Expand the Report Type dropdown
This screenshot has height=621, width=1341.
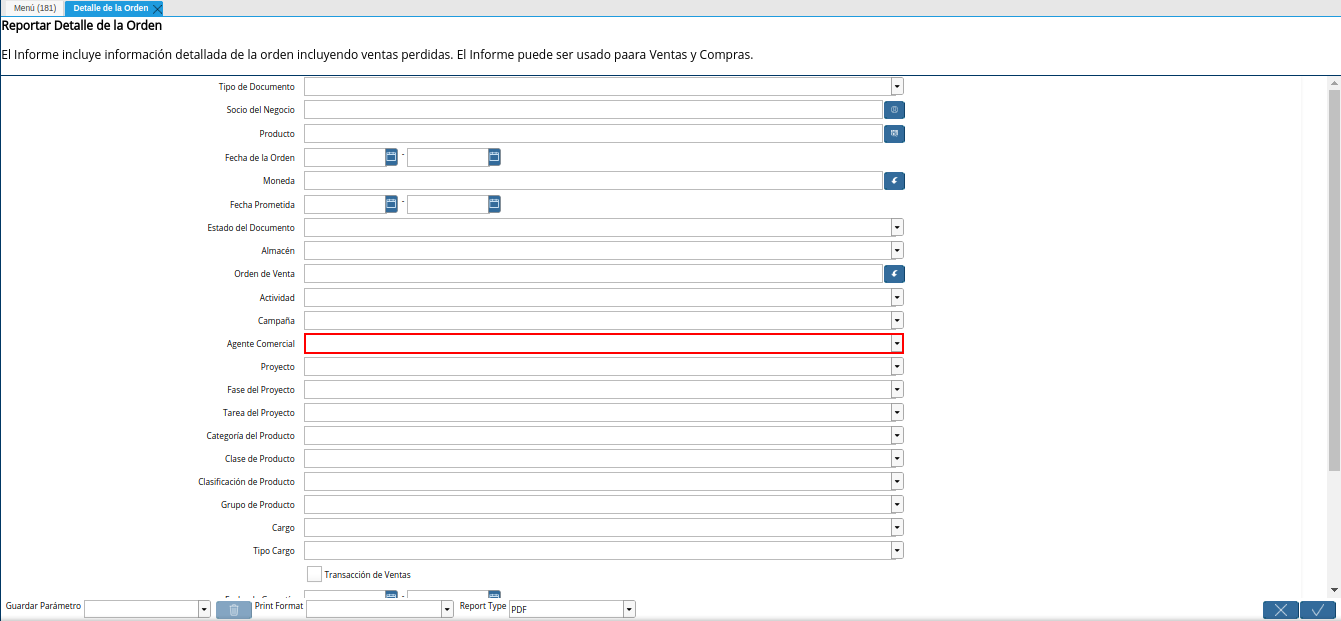(629, 609)
